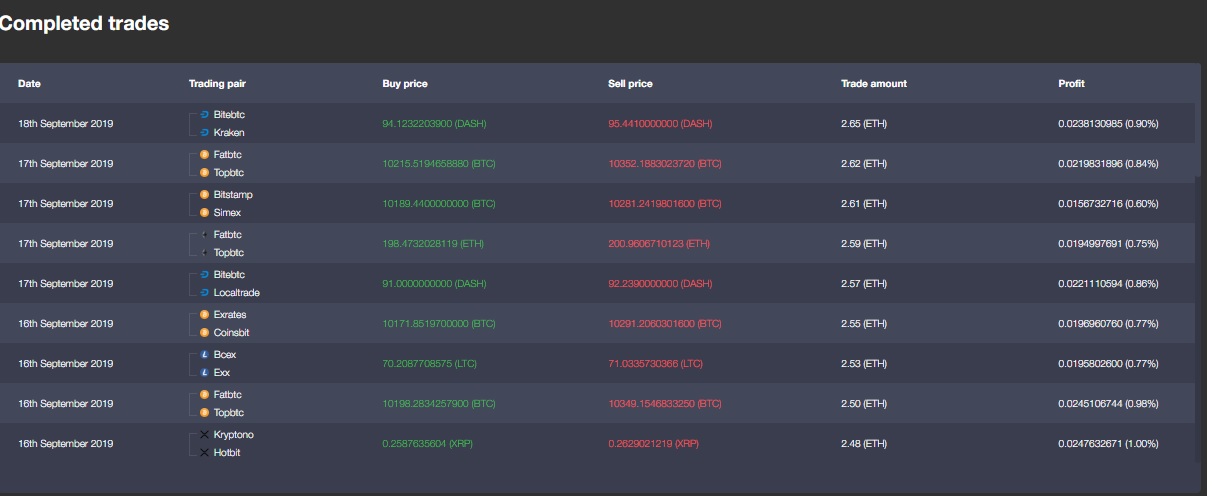Select buy price 70.2087708575 (LTC)

(x=432, y=364)
